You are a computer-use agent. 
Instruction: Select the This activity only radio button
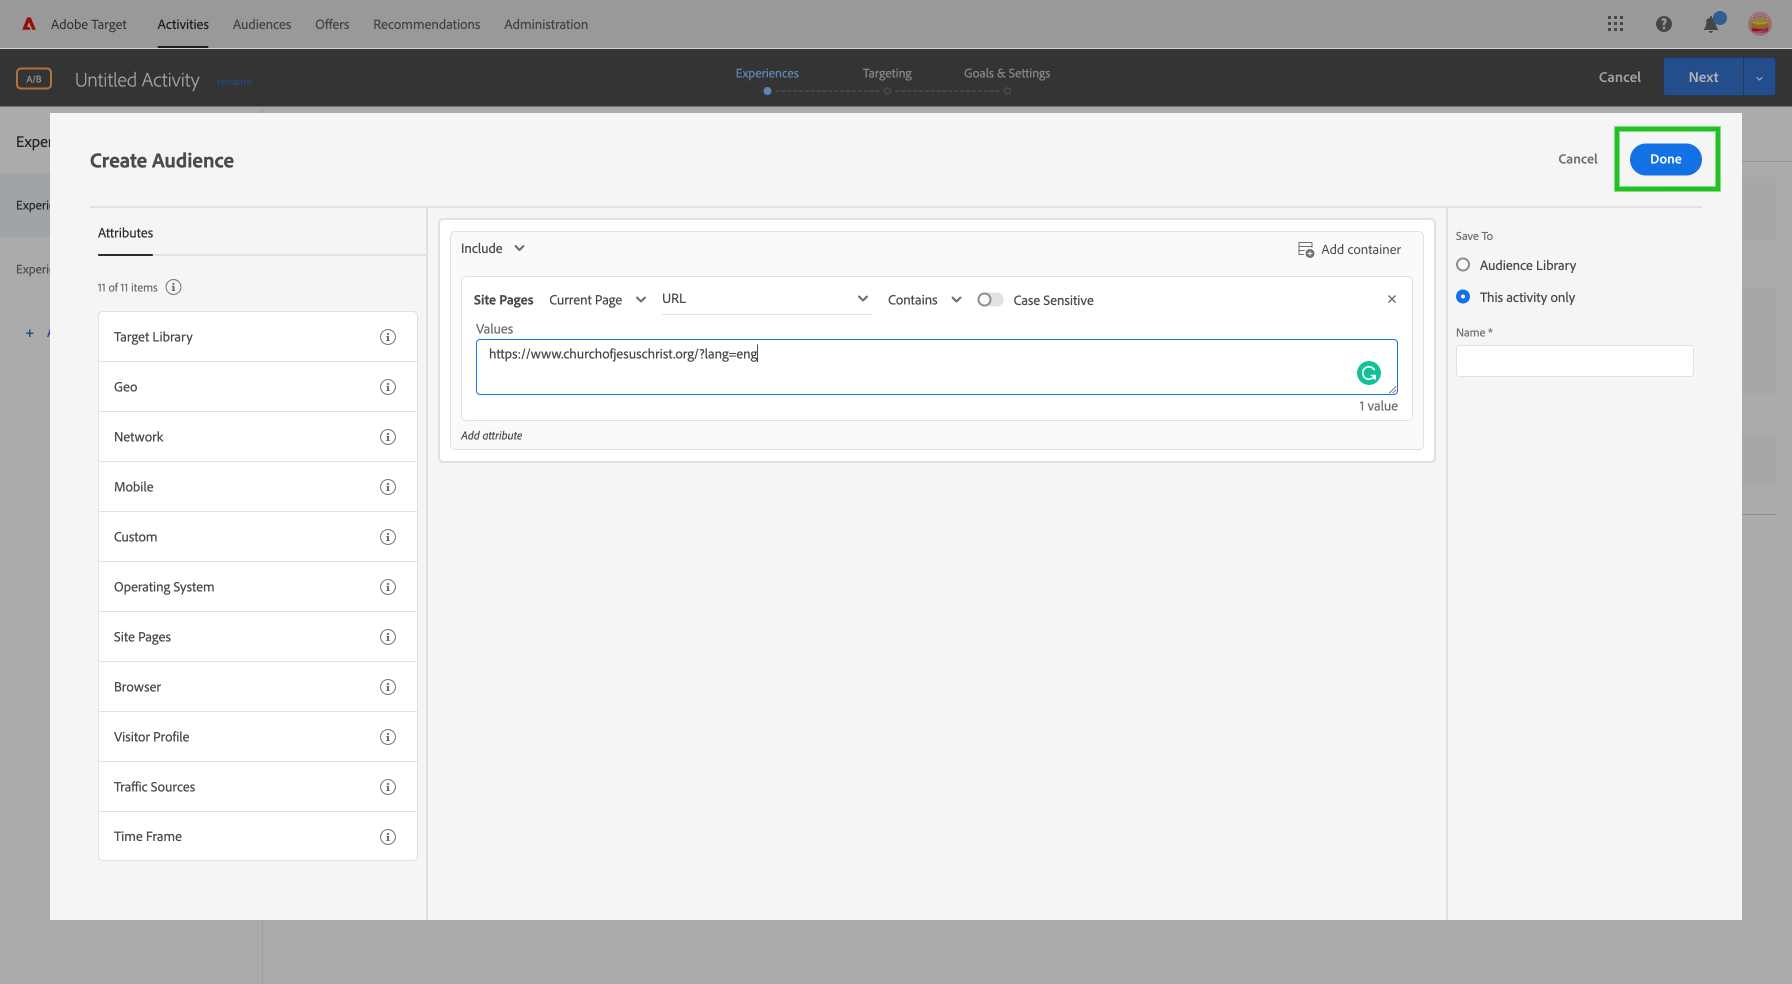click(x=1463, y=297)
